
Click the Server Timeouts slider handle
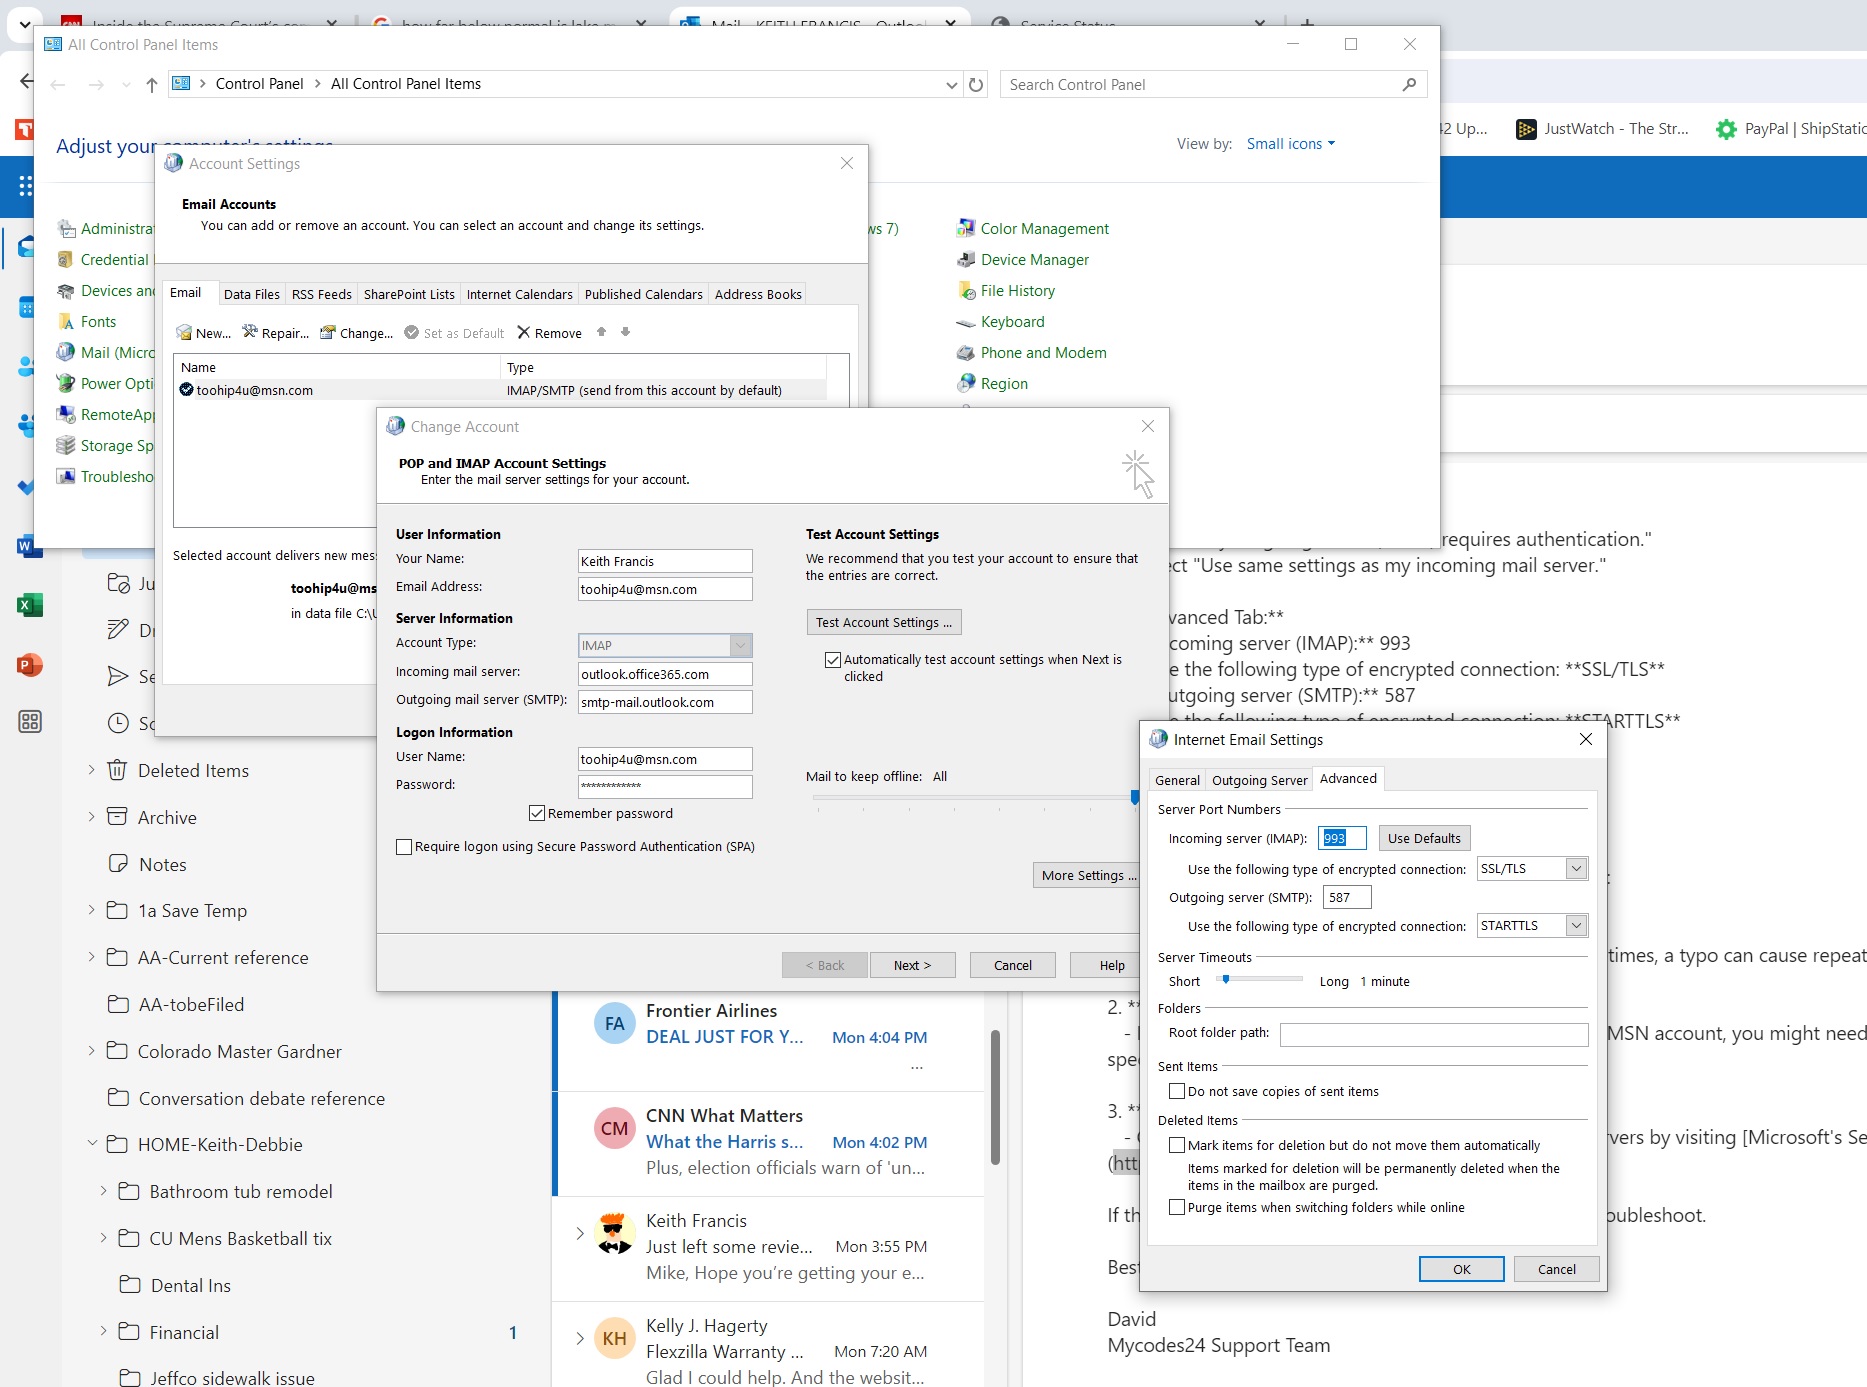coord(1225,980)
